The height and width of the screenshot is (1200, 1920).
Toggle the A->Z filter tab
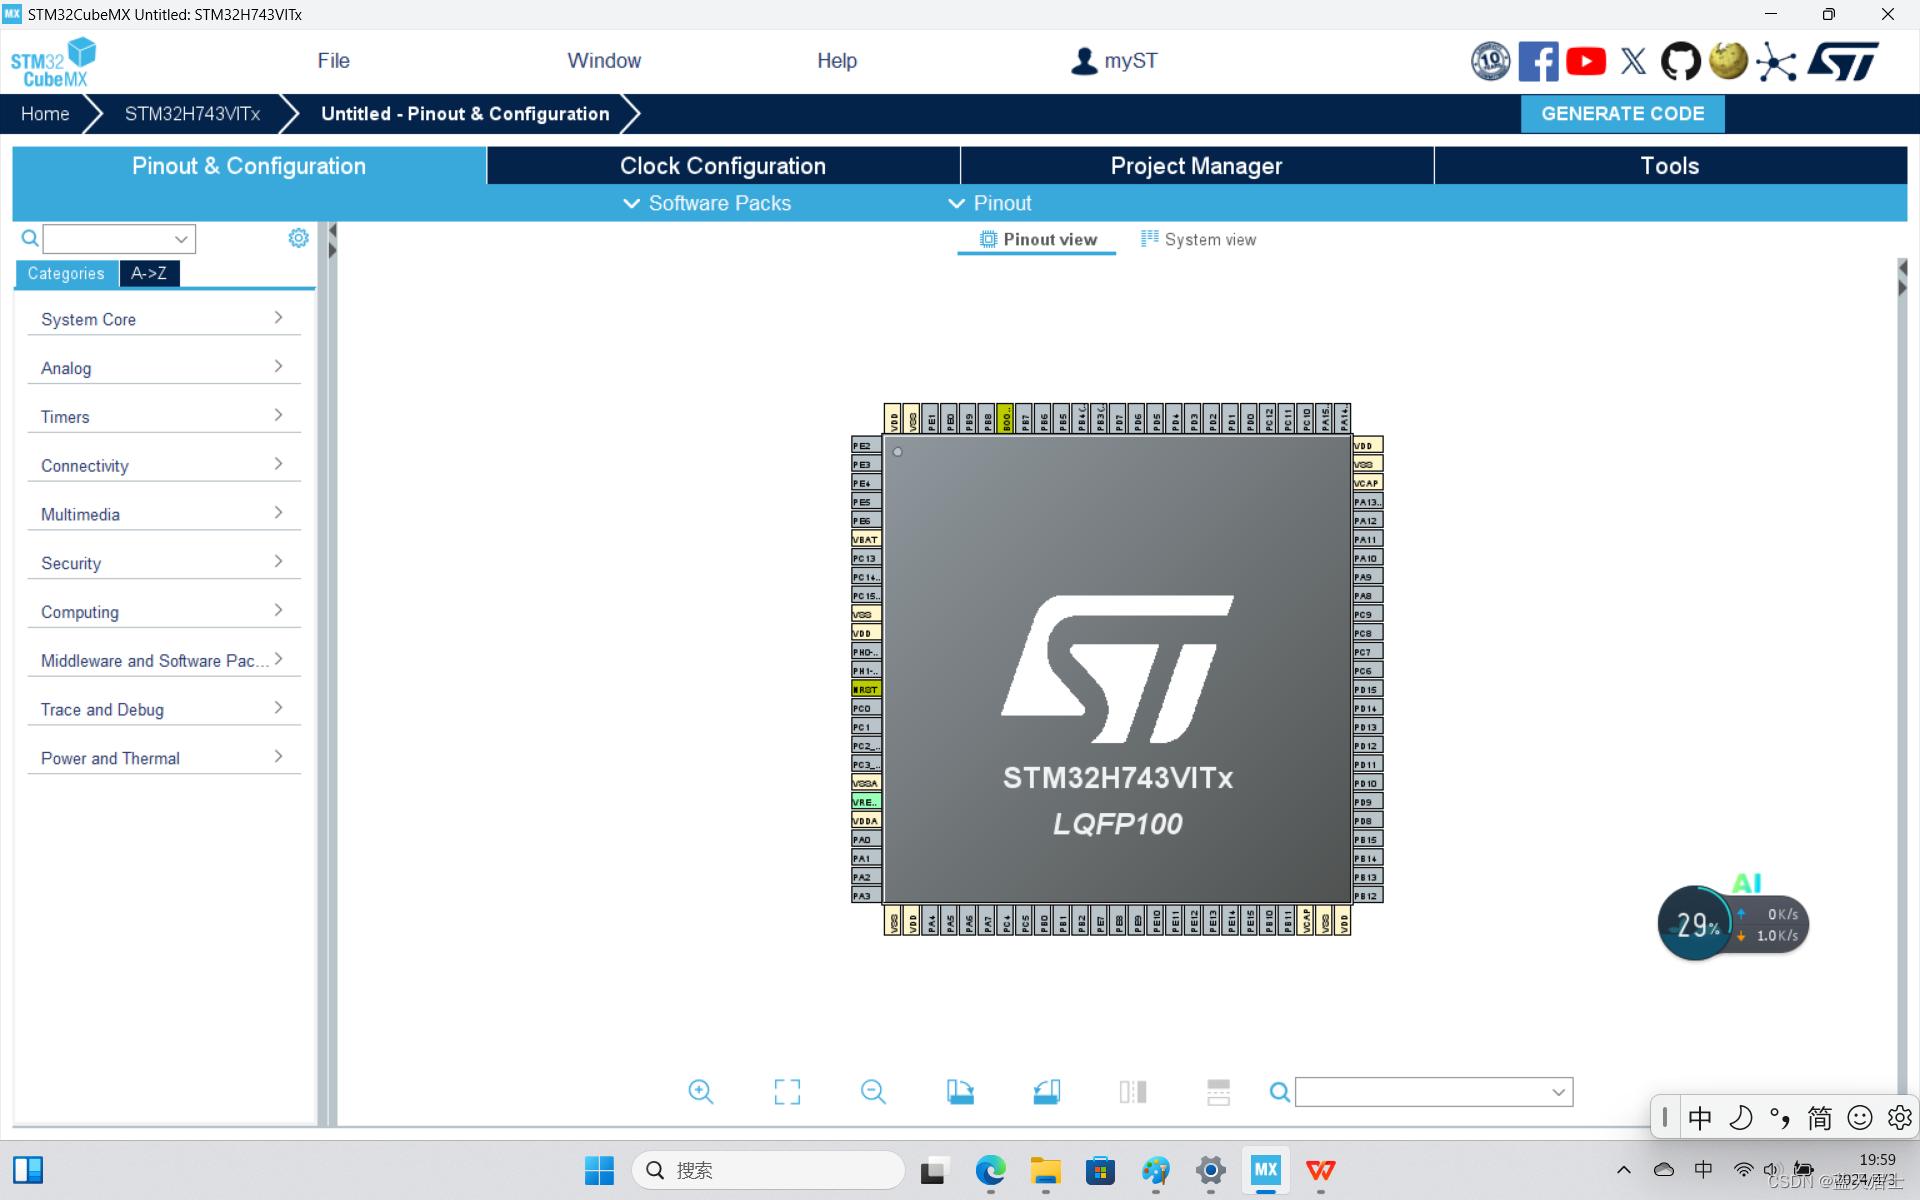pos(147,272)
